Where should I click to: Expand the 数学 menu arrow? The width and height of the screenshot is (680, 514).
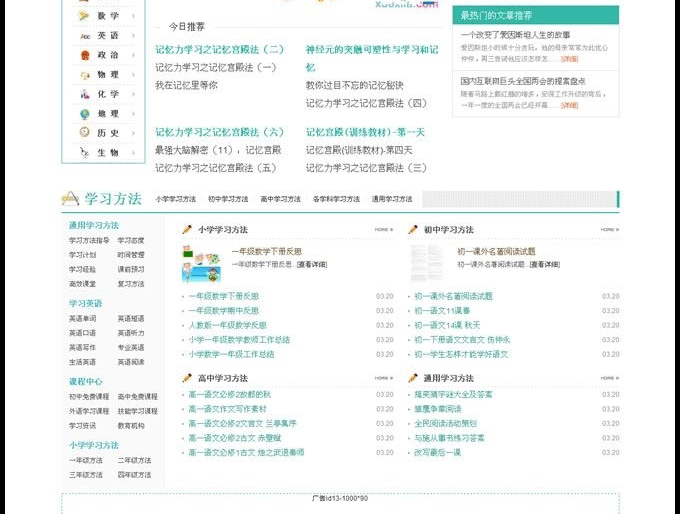[133, 16]
